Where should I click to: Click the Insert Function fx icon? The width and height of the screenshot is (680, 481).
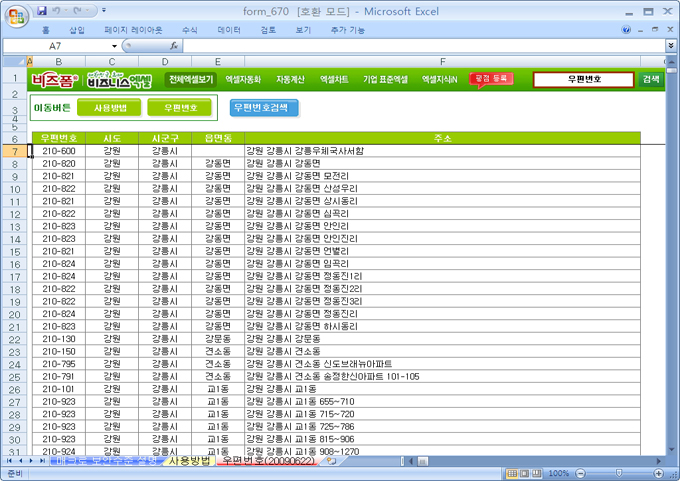coord(174,46)
